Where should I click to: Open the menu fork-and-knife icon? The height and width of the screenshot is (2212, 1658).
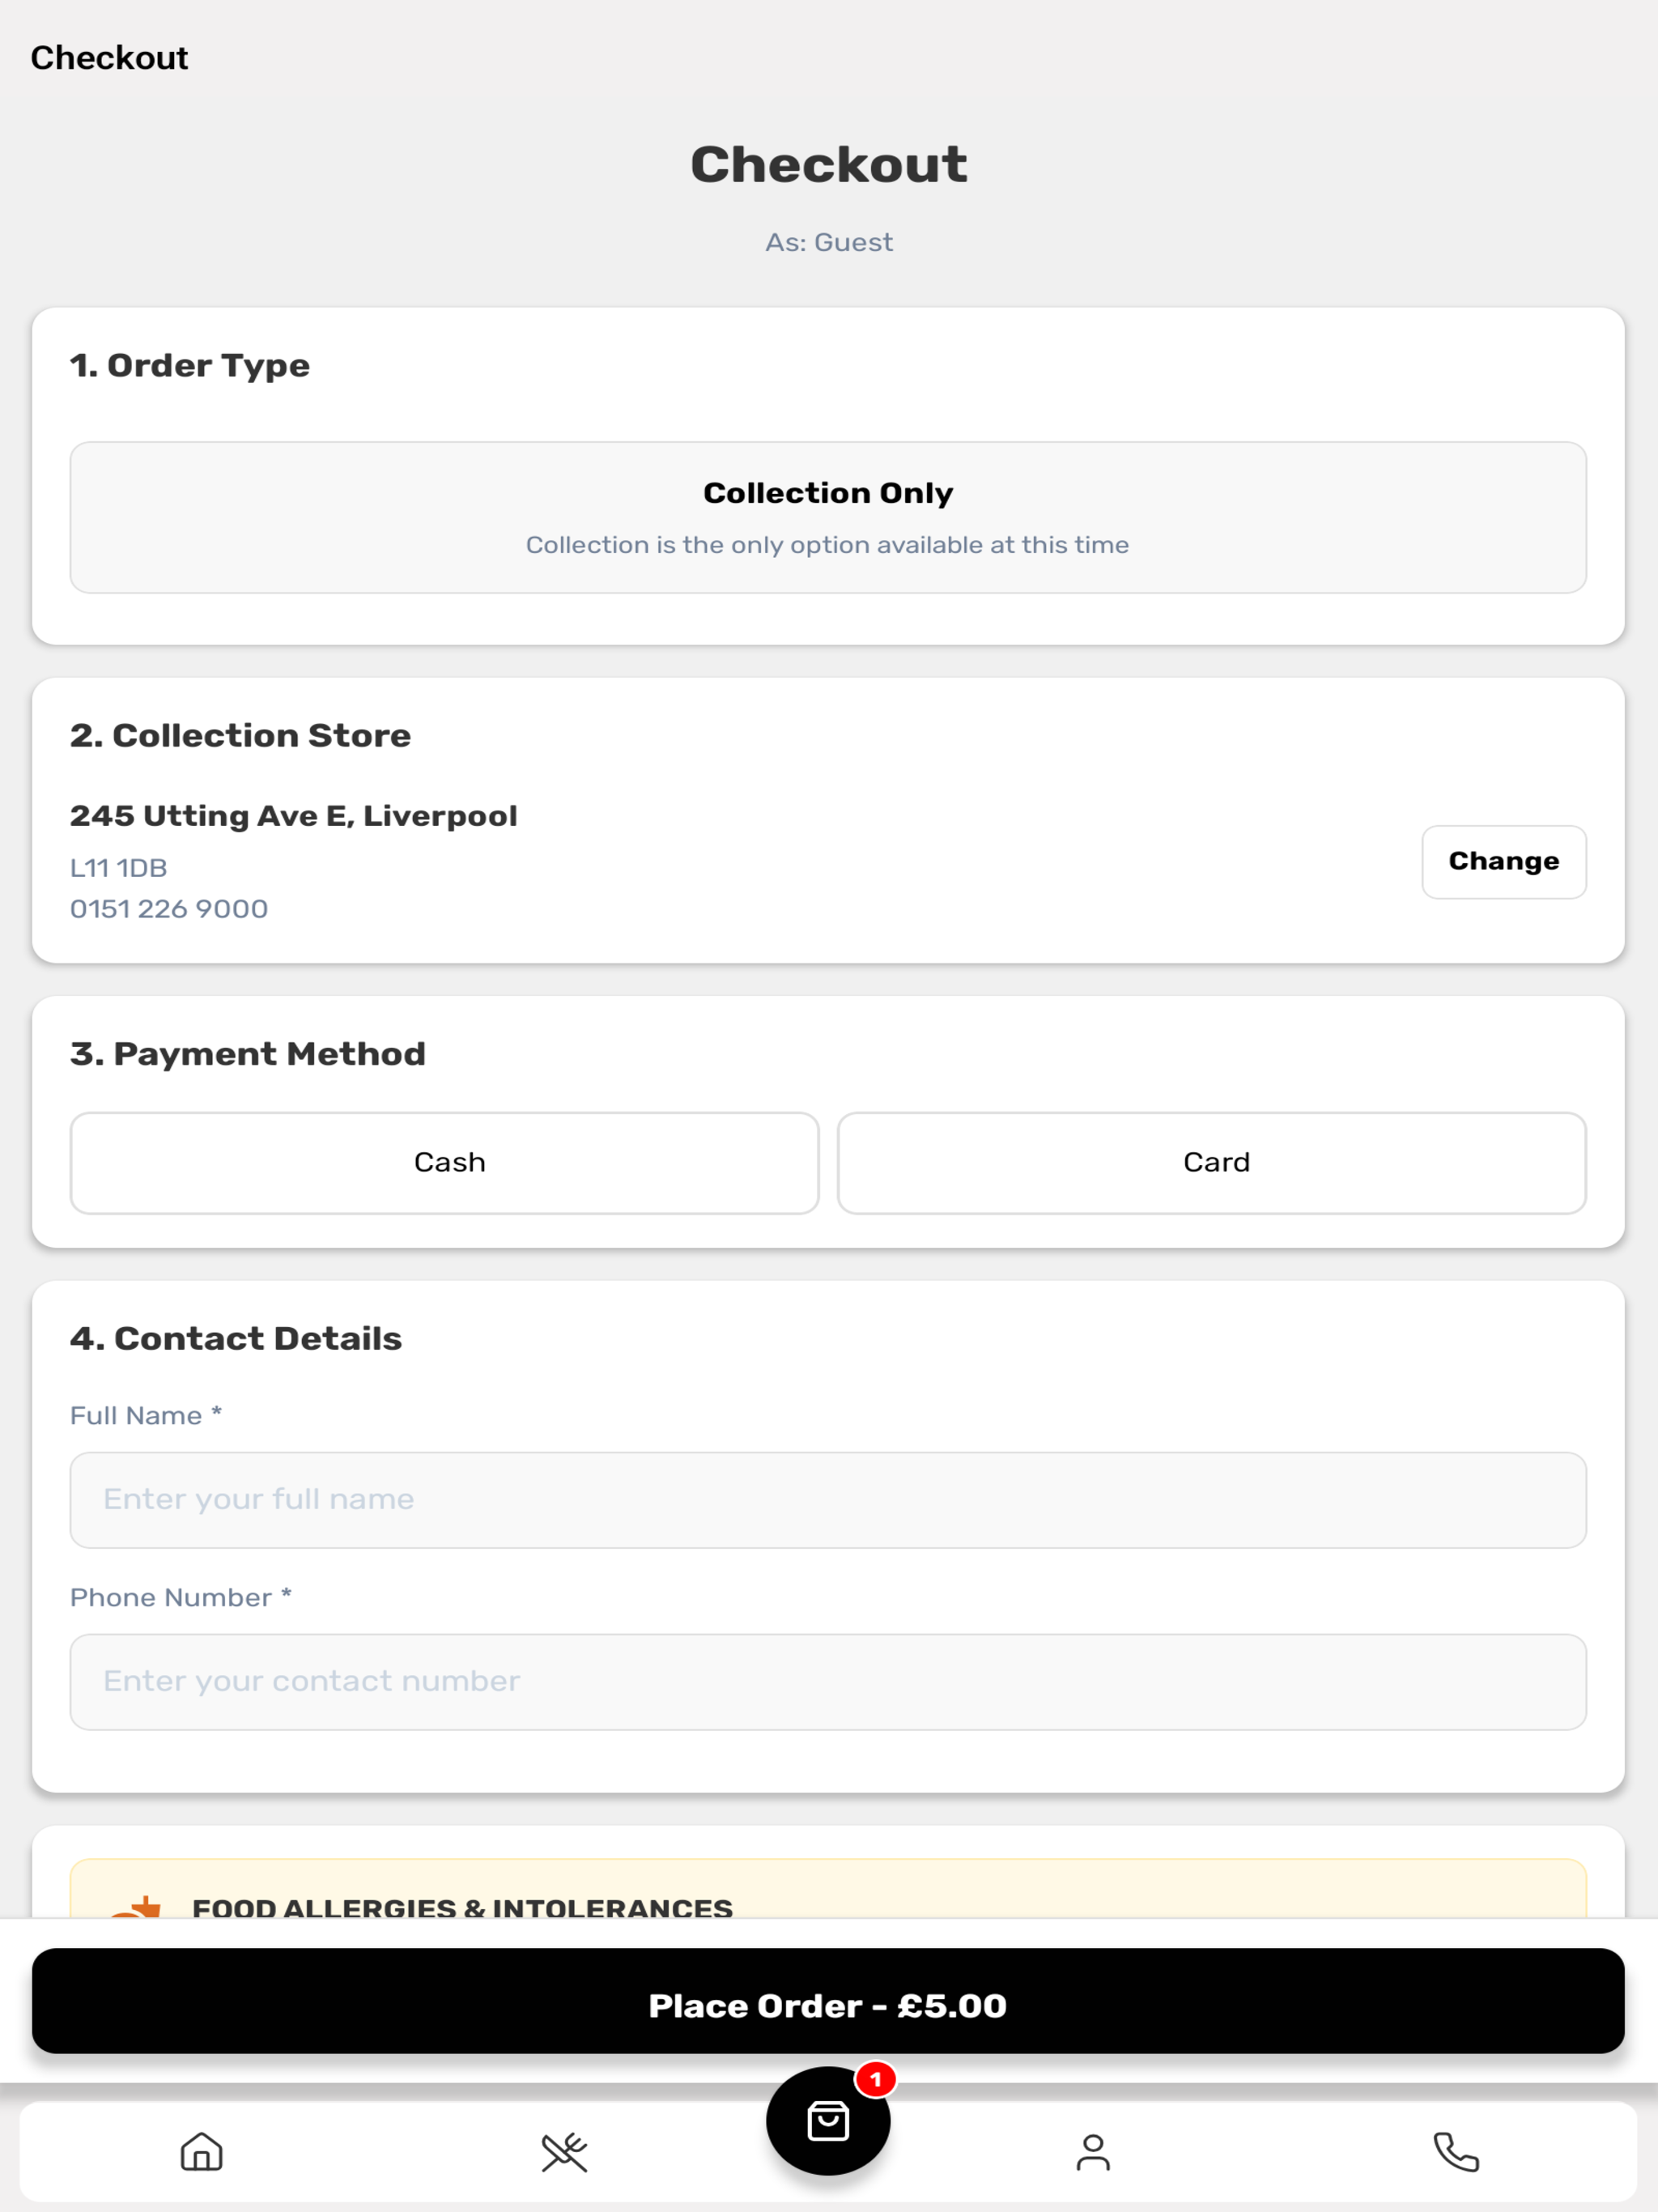564,2152
